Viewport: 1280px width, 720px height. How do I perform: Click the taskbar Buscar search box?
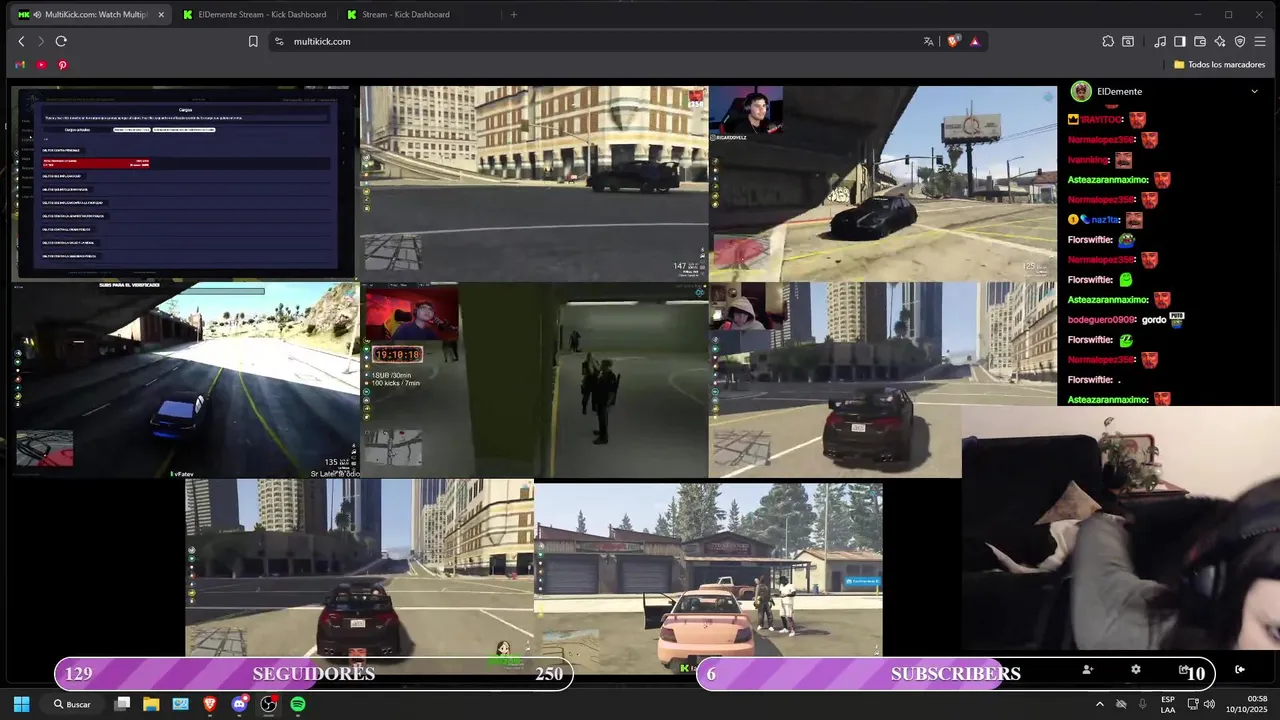pyautogui.click(x=73, y=704)
